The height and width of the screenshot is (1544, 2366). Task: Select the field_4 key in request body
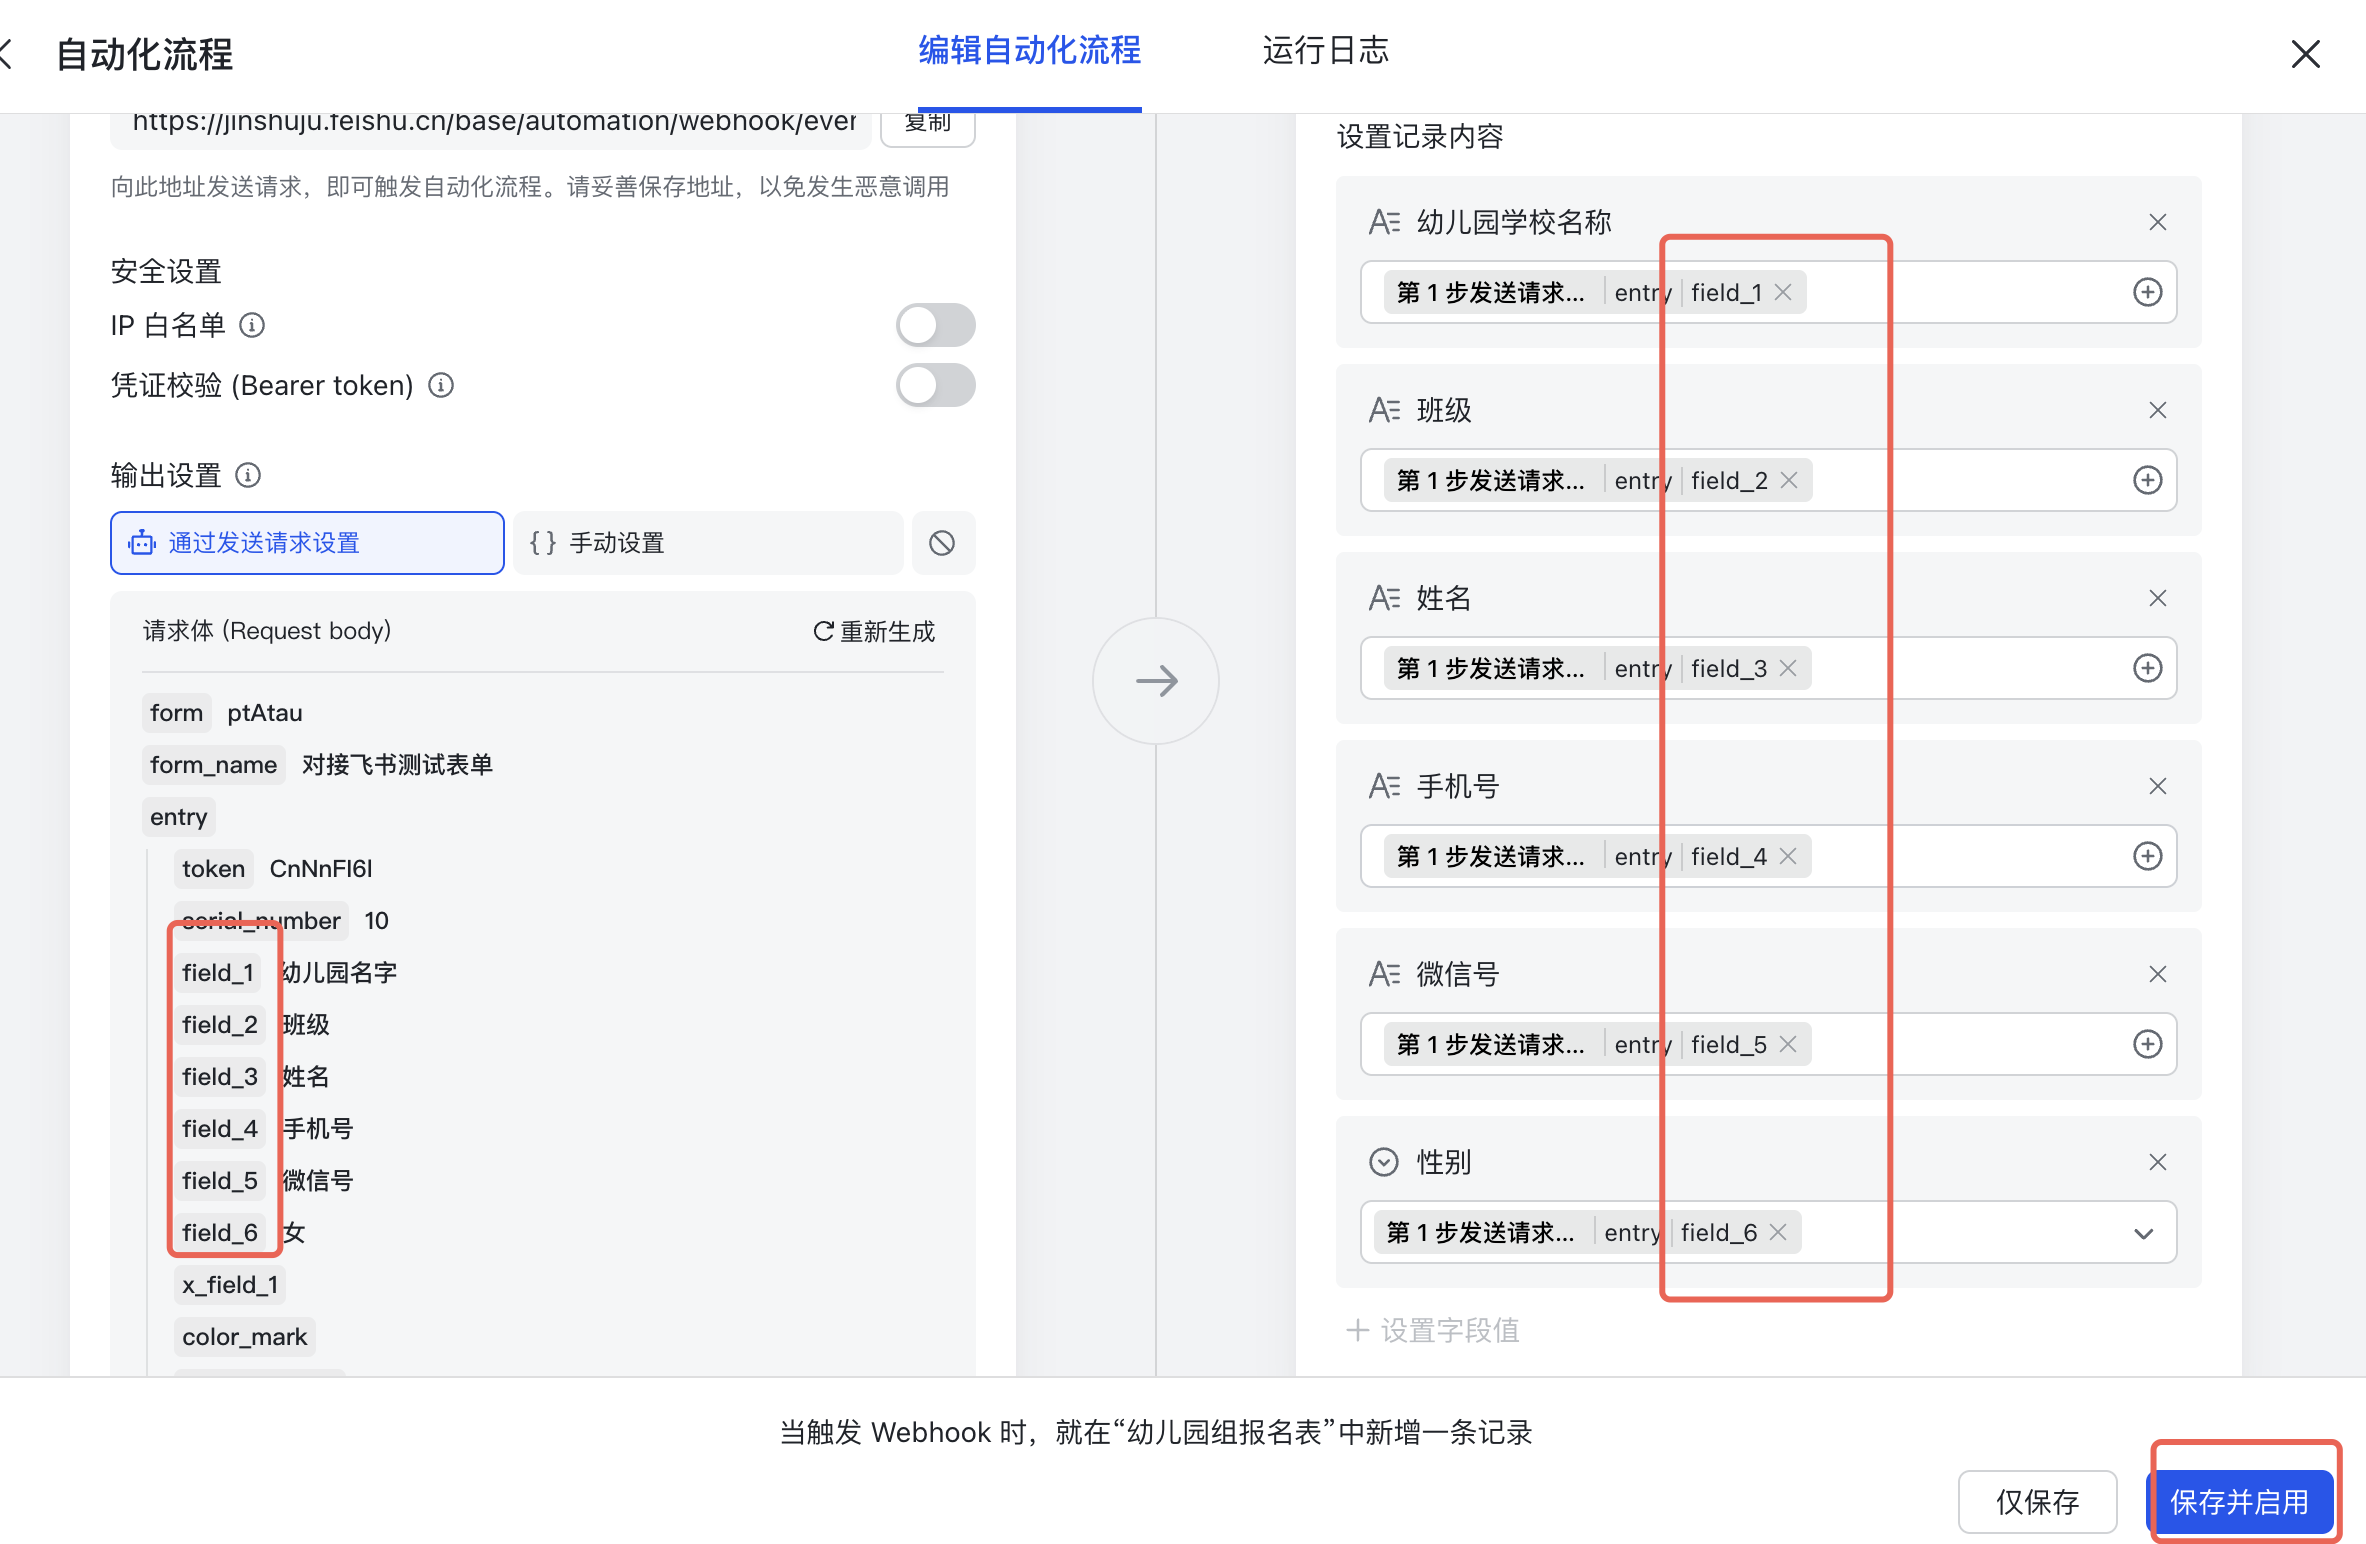(x=219, y=1129)
